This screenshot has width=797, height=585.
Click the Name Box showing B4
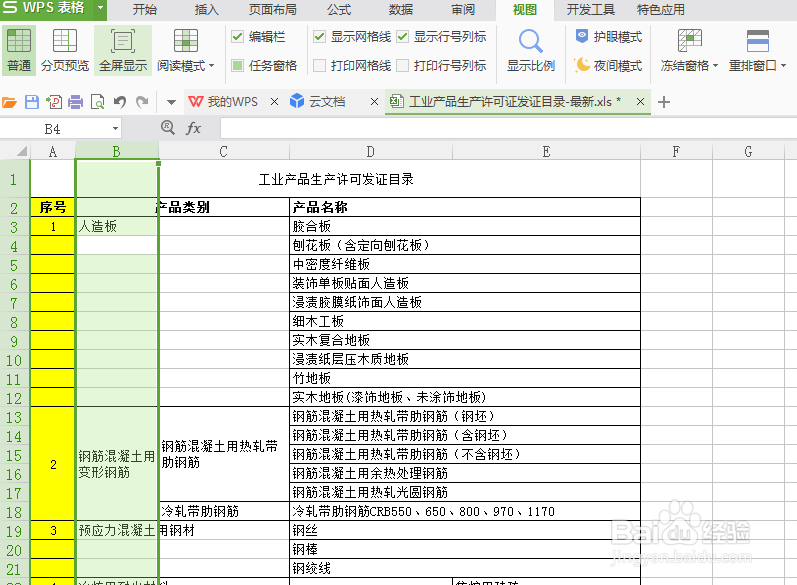(53, 129)
